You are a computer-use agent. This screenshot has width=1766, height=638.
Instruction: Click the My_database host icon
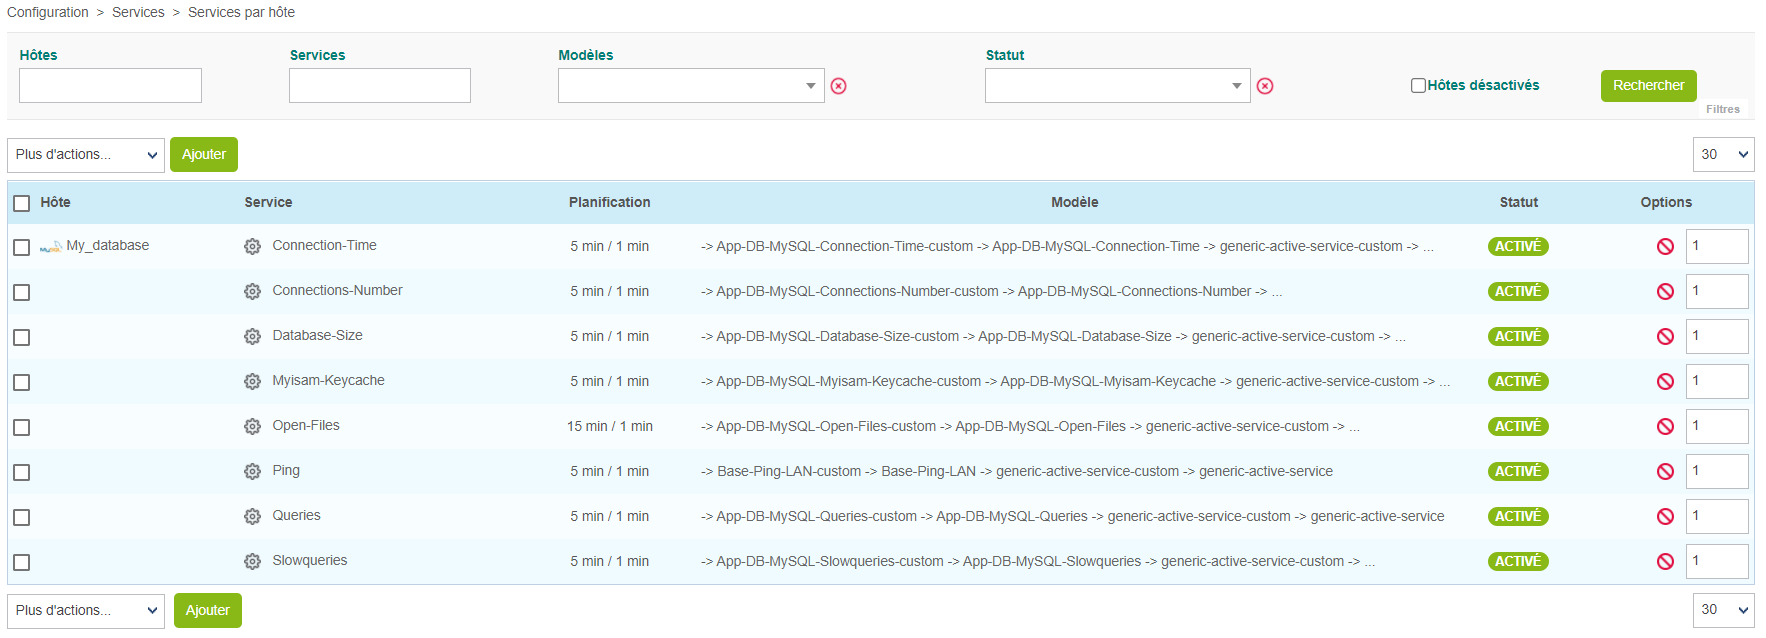(x=50, y=247)
